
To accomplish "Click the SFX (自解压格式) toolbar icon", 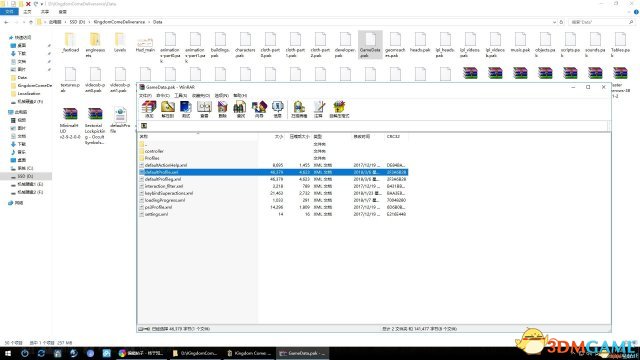I will (x=339, y=109).
